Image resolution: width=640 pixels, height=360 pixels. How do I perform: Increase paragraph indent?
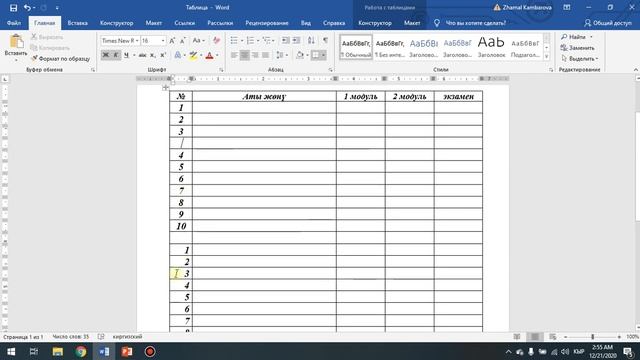(296, 40)
